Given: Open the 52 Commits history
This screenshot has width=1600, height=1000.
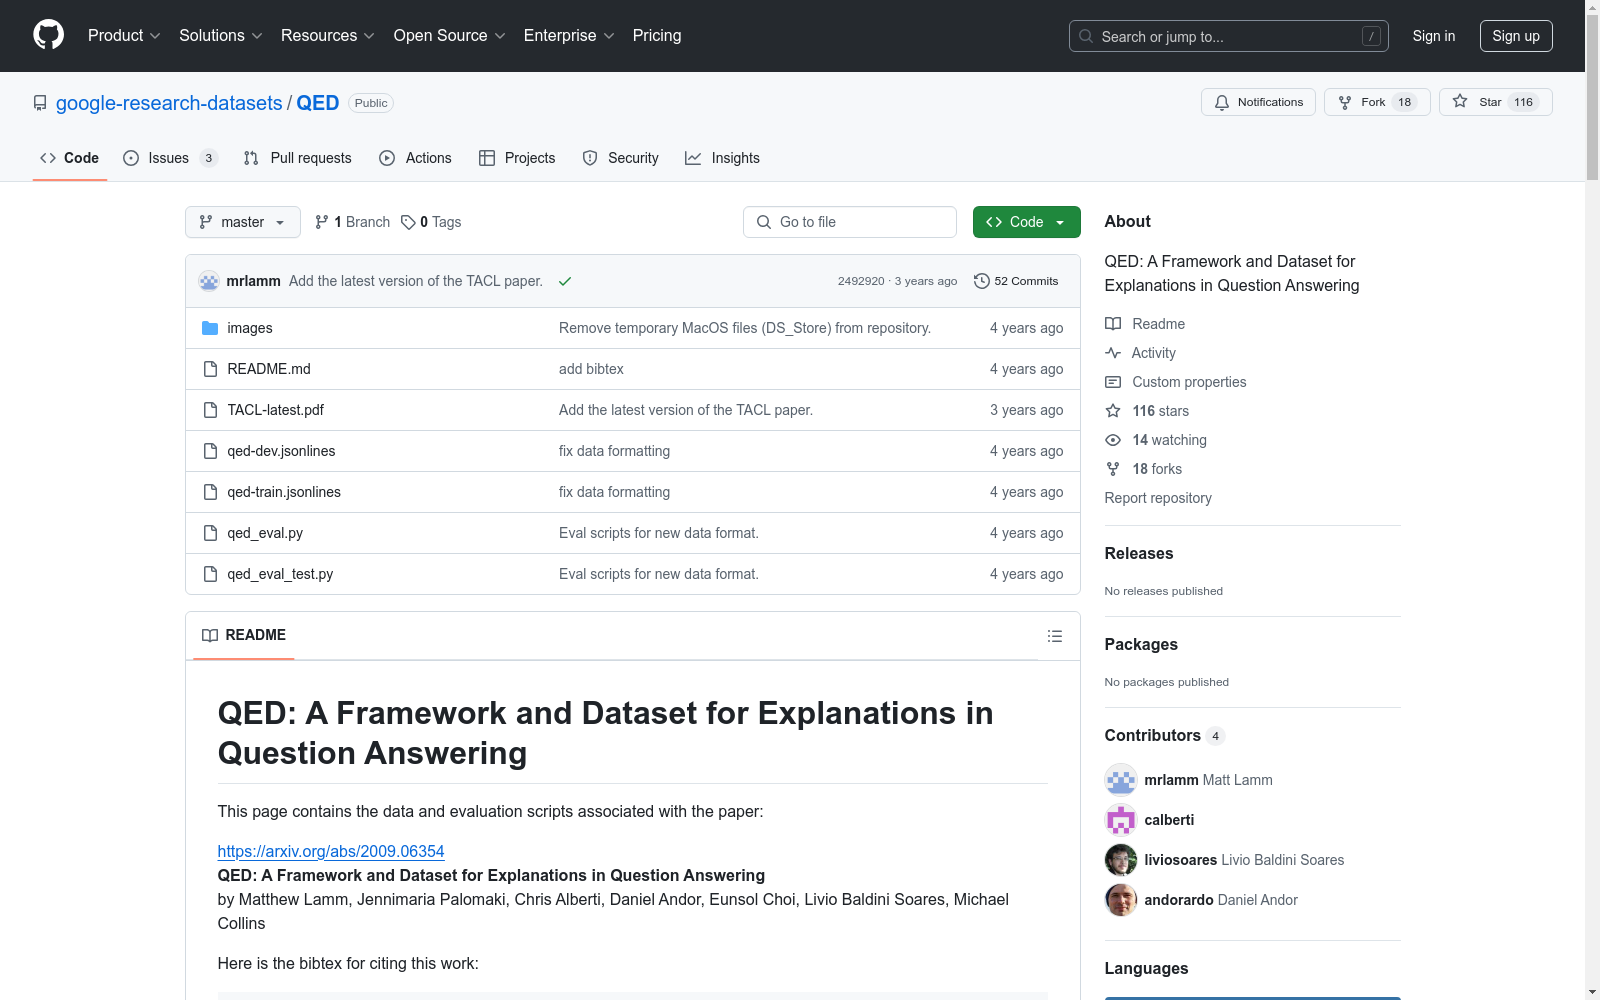Looking at the screenshot, I should pos(1016,281).
